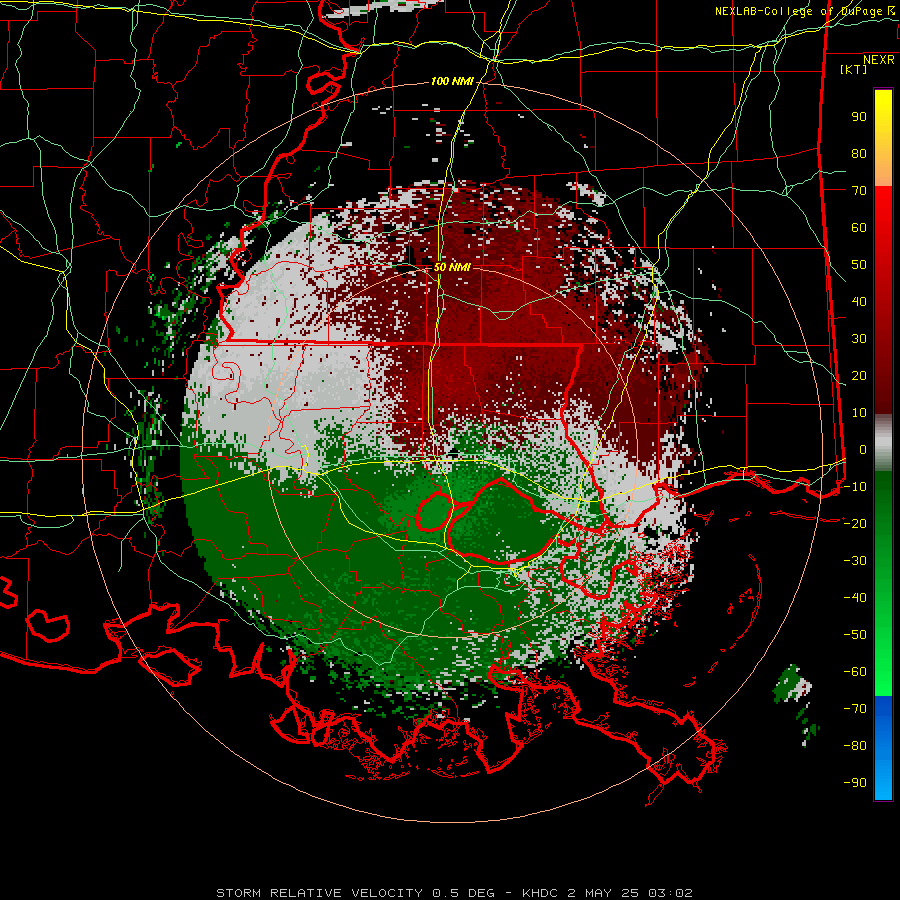This screenshot has height=900, width=900.
Task: Click the -80 value on the velocity scale
Action: click(x=855, y=746)
